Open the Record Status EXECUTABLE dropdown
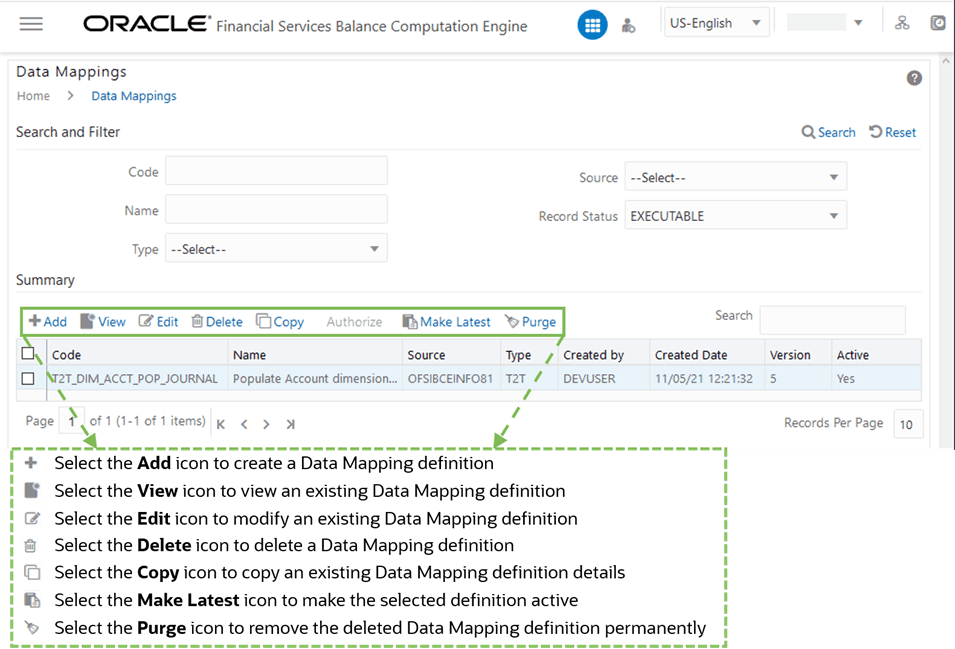The height and width of the screenshot is (649, 955). point(736,216)
